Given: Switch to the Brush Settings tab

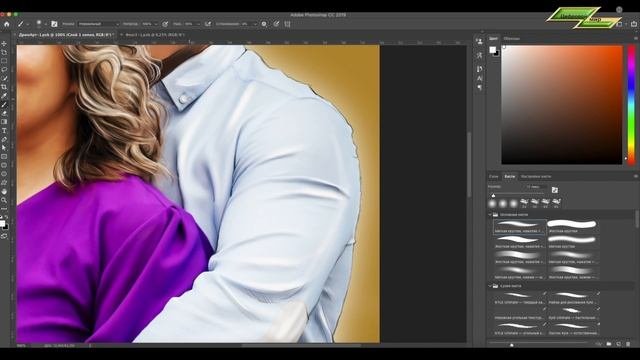Looking at the screenshot, I should coord(536,176).
